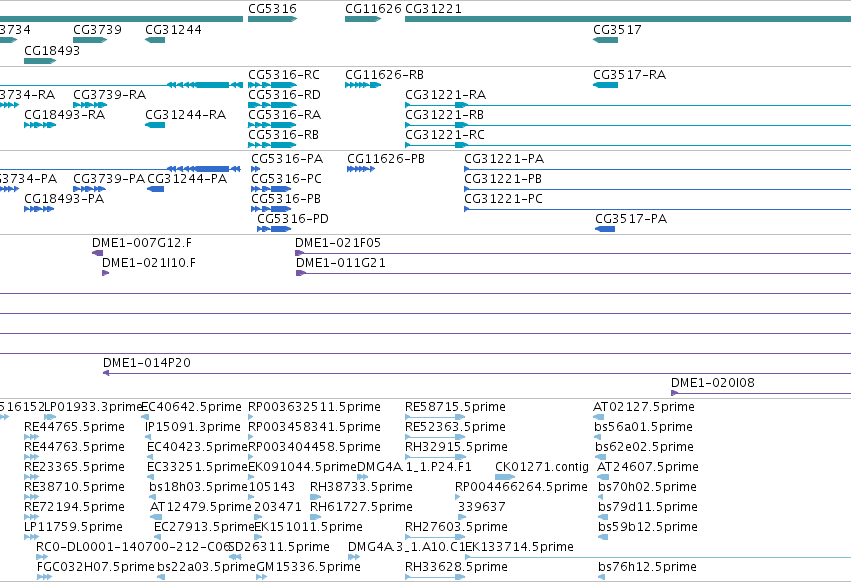Image resolution: width=851 pixels, height=582 pixels.
Task: Click protein CG31221-PB label
Action: point(503,179)
